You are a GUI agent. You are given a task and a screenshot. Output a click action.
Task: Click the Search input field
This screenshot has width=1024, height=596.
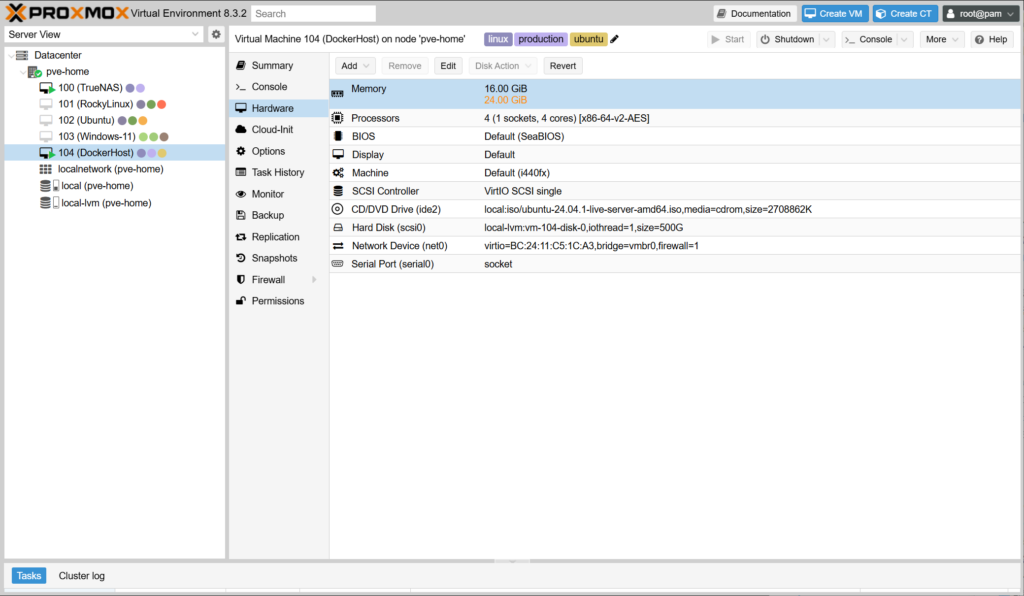(x=313, y=13)
